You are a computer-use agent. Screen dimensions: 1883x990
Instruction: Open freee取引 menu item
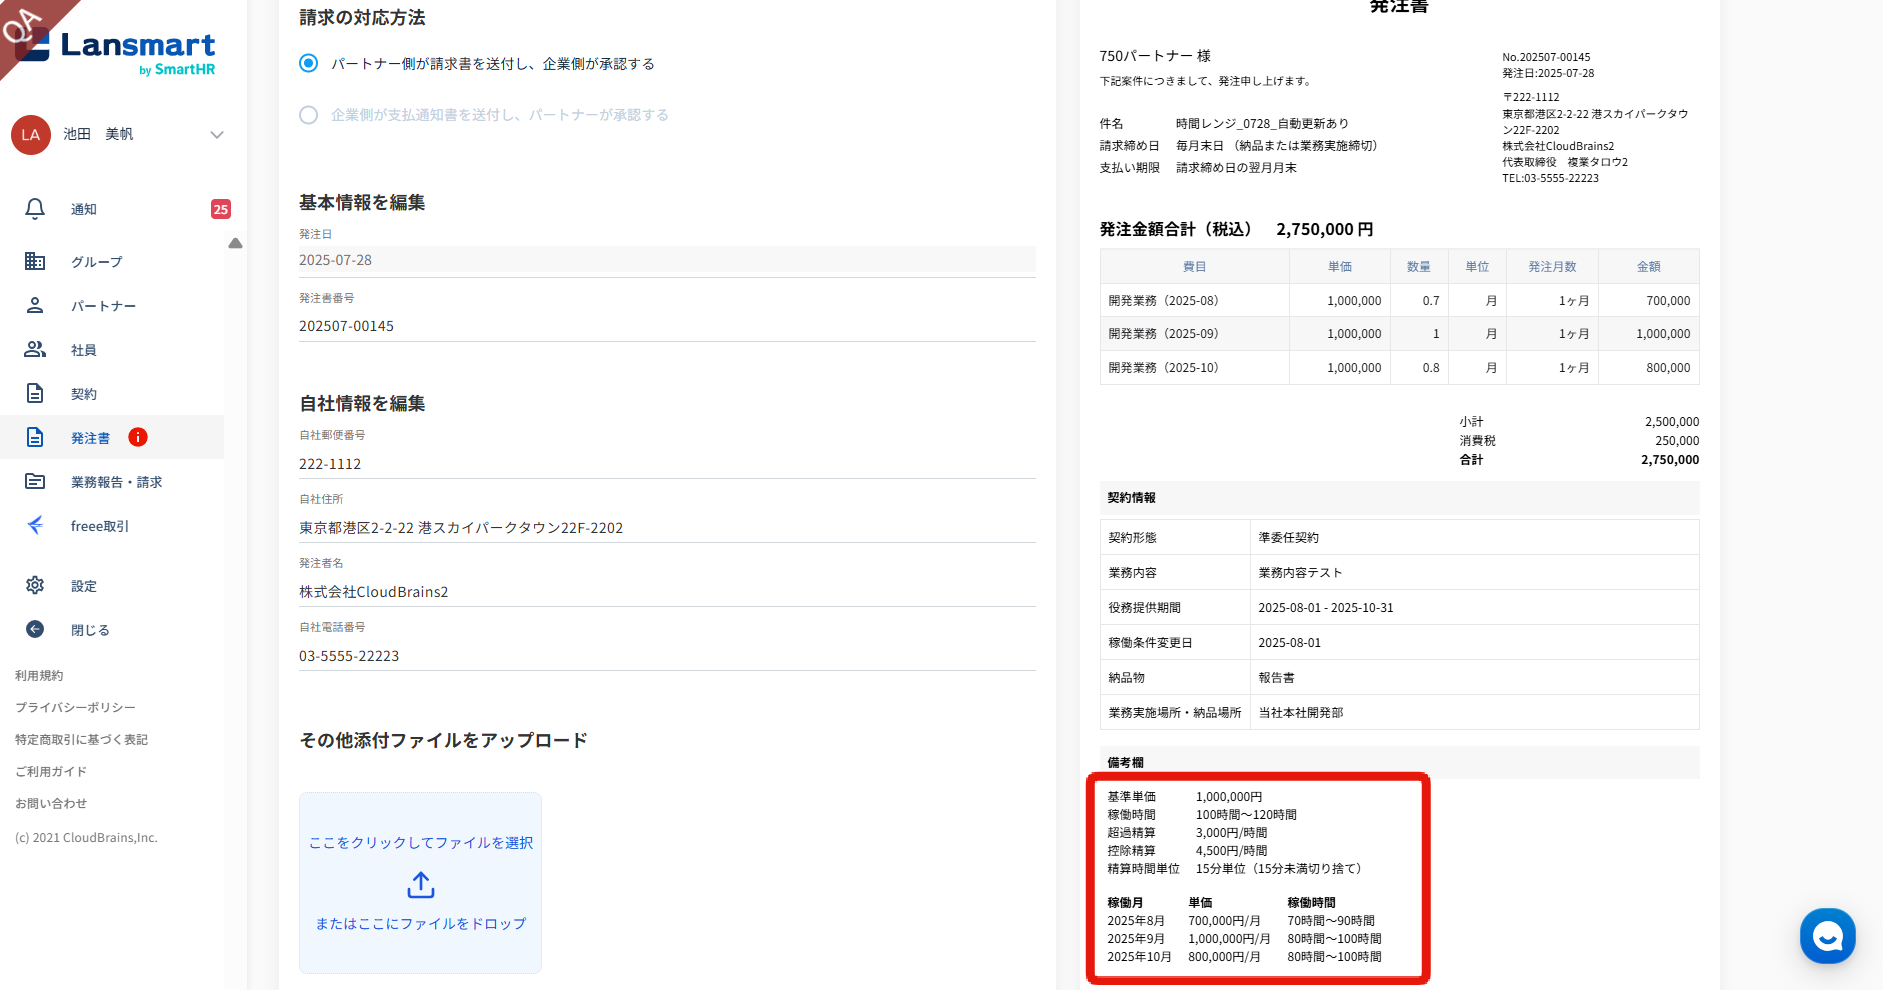tap(100, 526)
